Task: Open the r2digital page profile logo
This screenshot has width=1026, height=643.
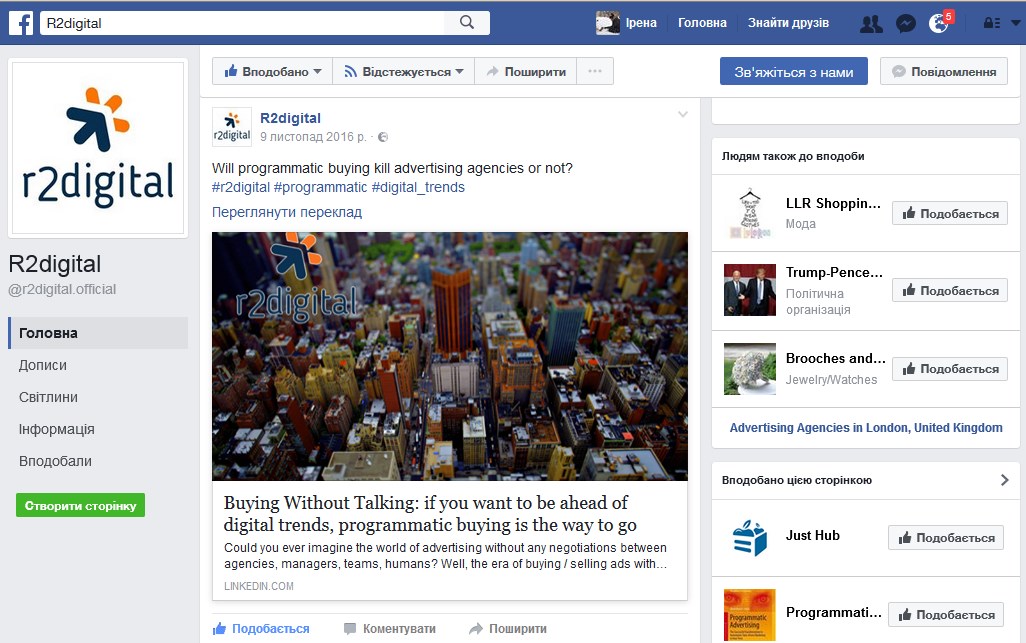Action: pos(98,148)
